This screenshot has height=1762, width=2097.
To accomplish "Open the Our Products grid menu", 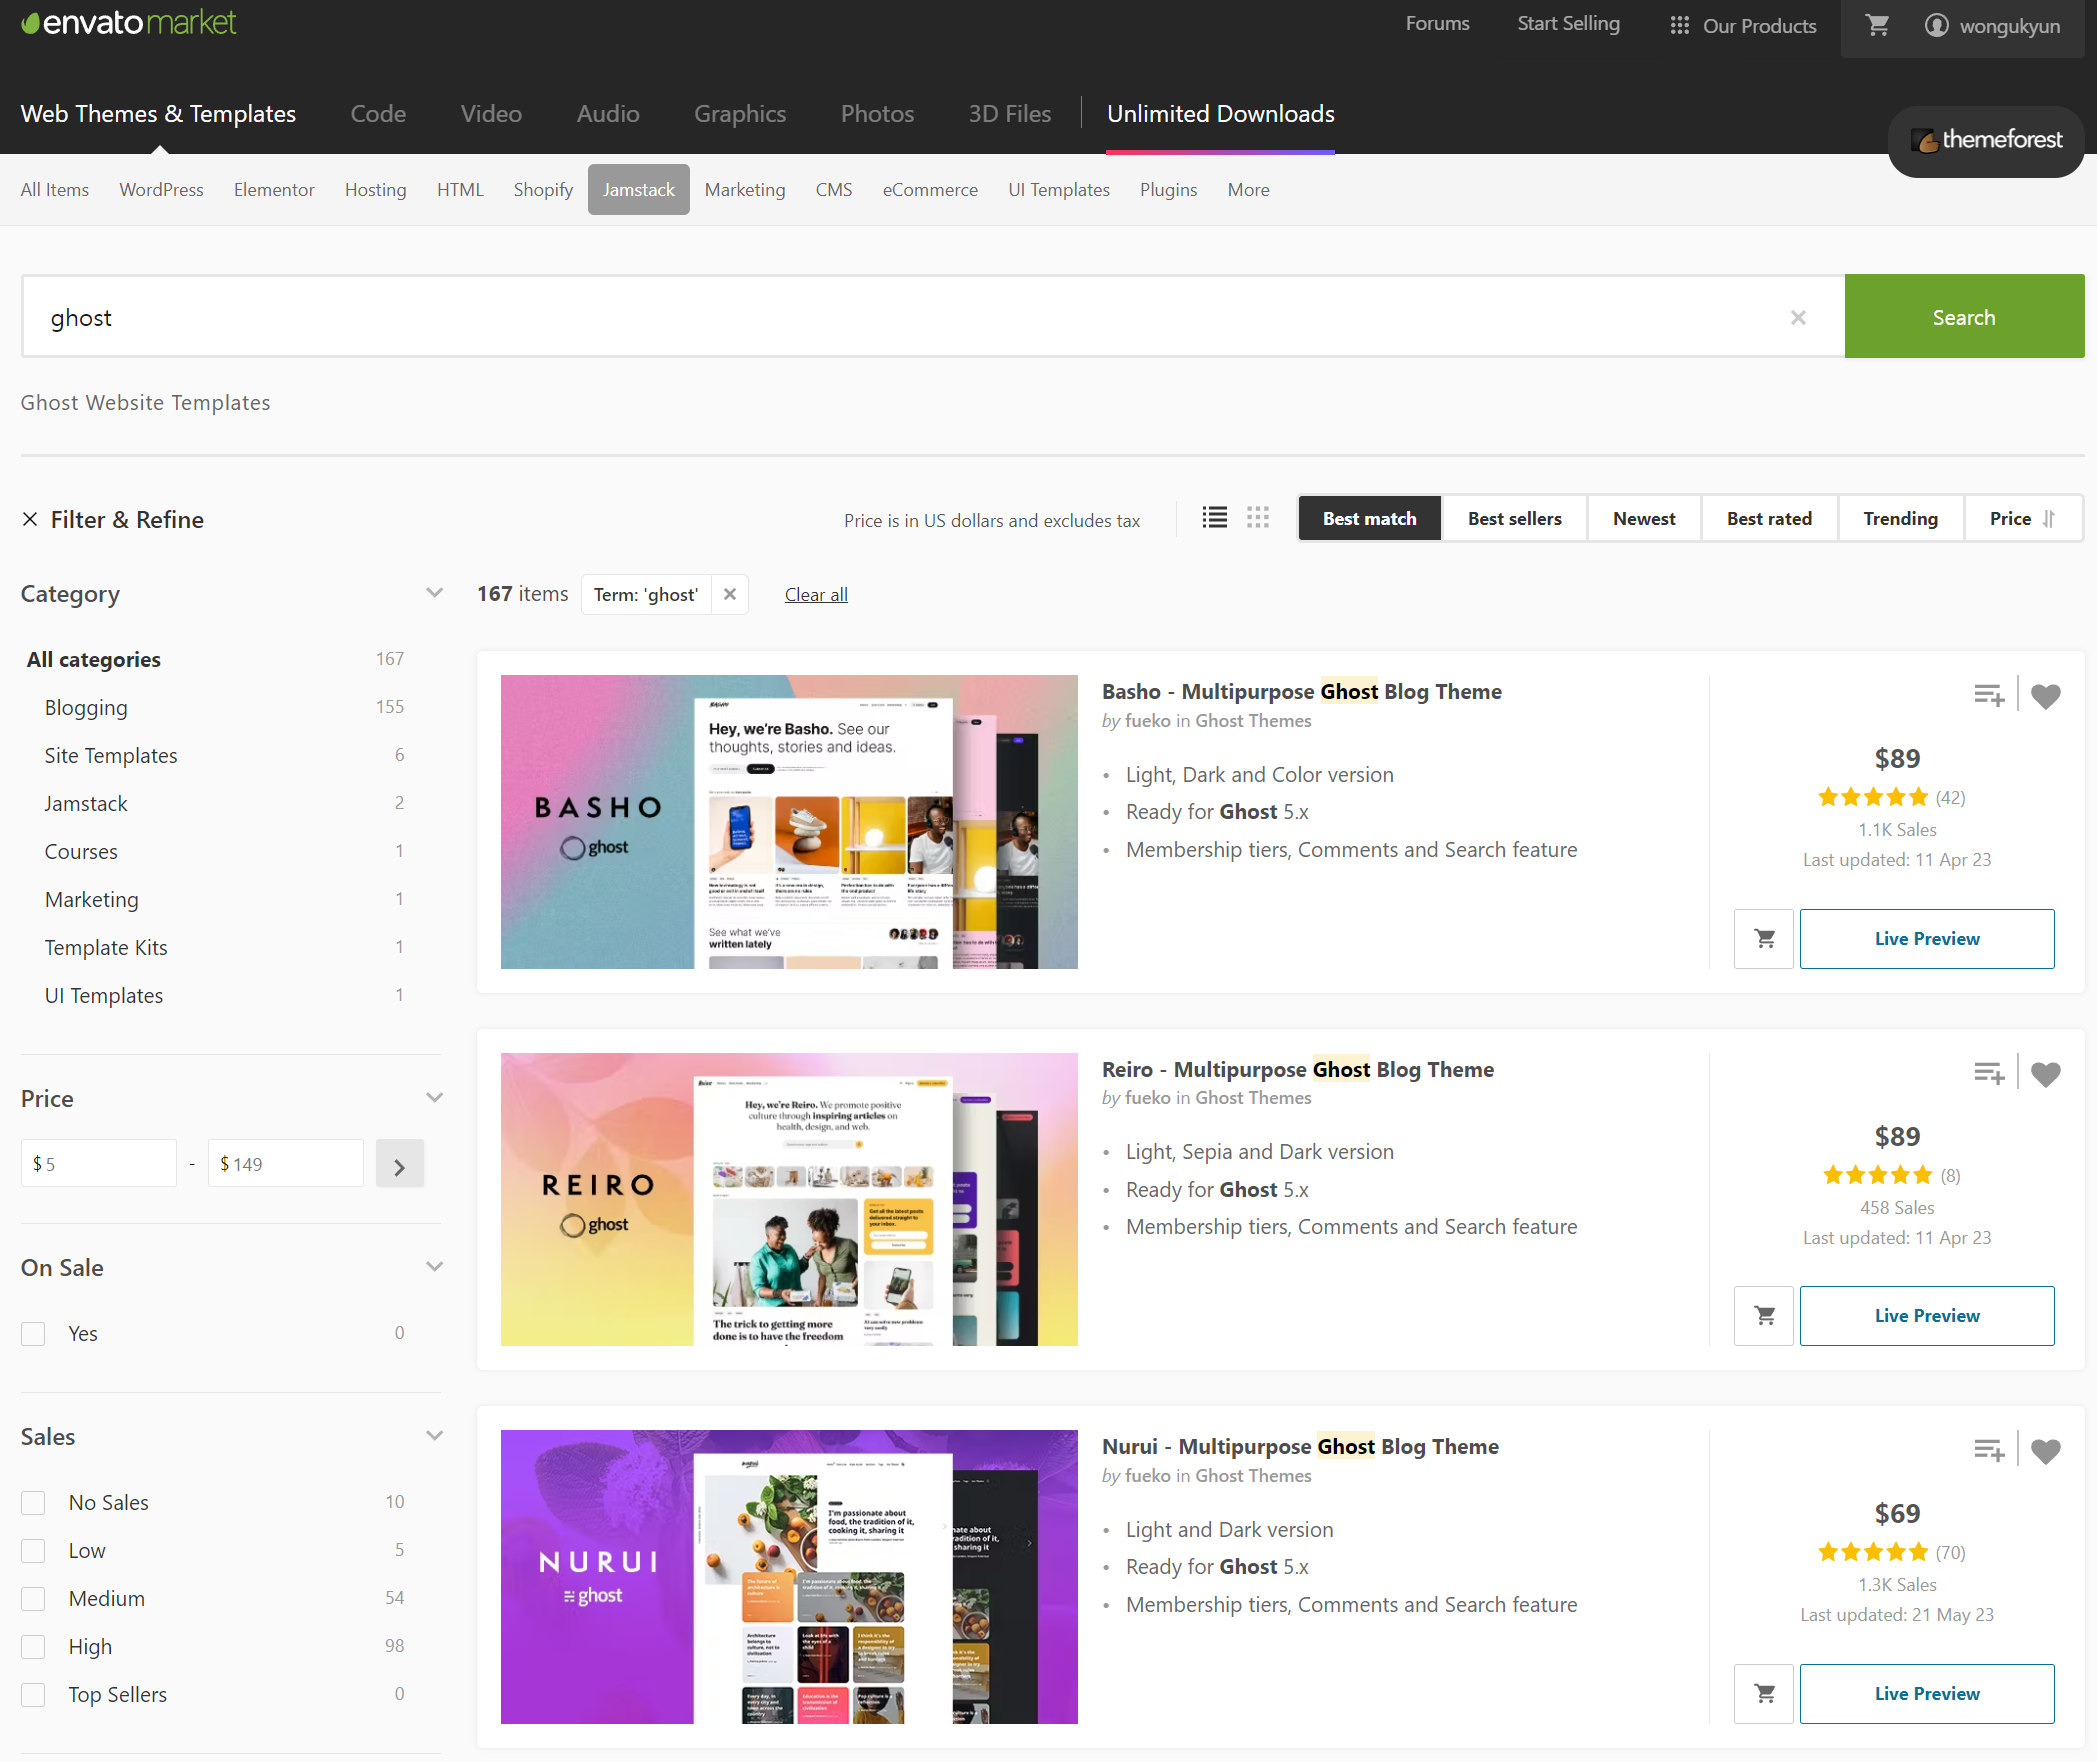I will click(1742, 26).
